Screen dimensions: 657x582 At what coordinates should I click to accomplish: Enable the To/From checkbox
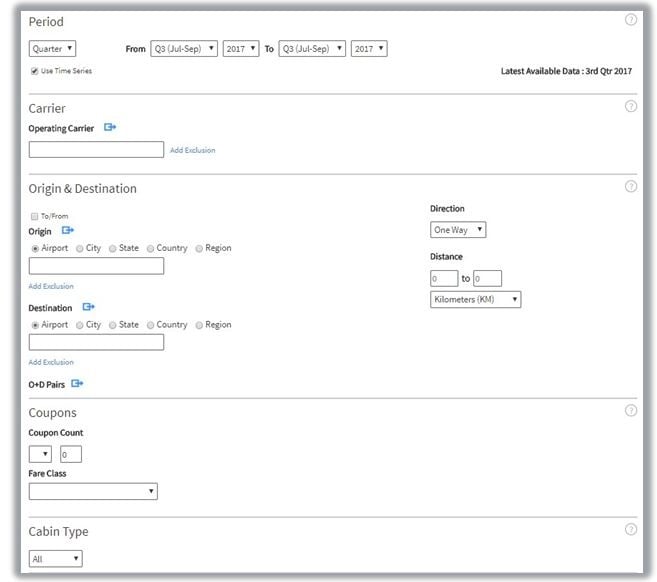point(35,216)
